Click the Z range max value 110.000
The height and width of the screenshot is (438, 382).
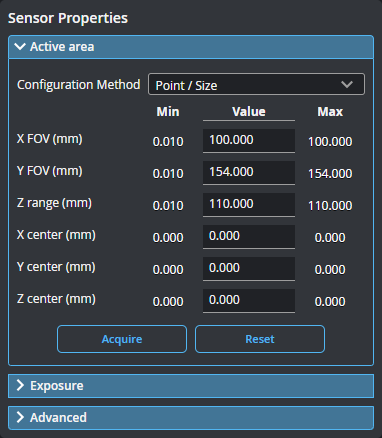click(x=330, y=206)
